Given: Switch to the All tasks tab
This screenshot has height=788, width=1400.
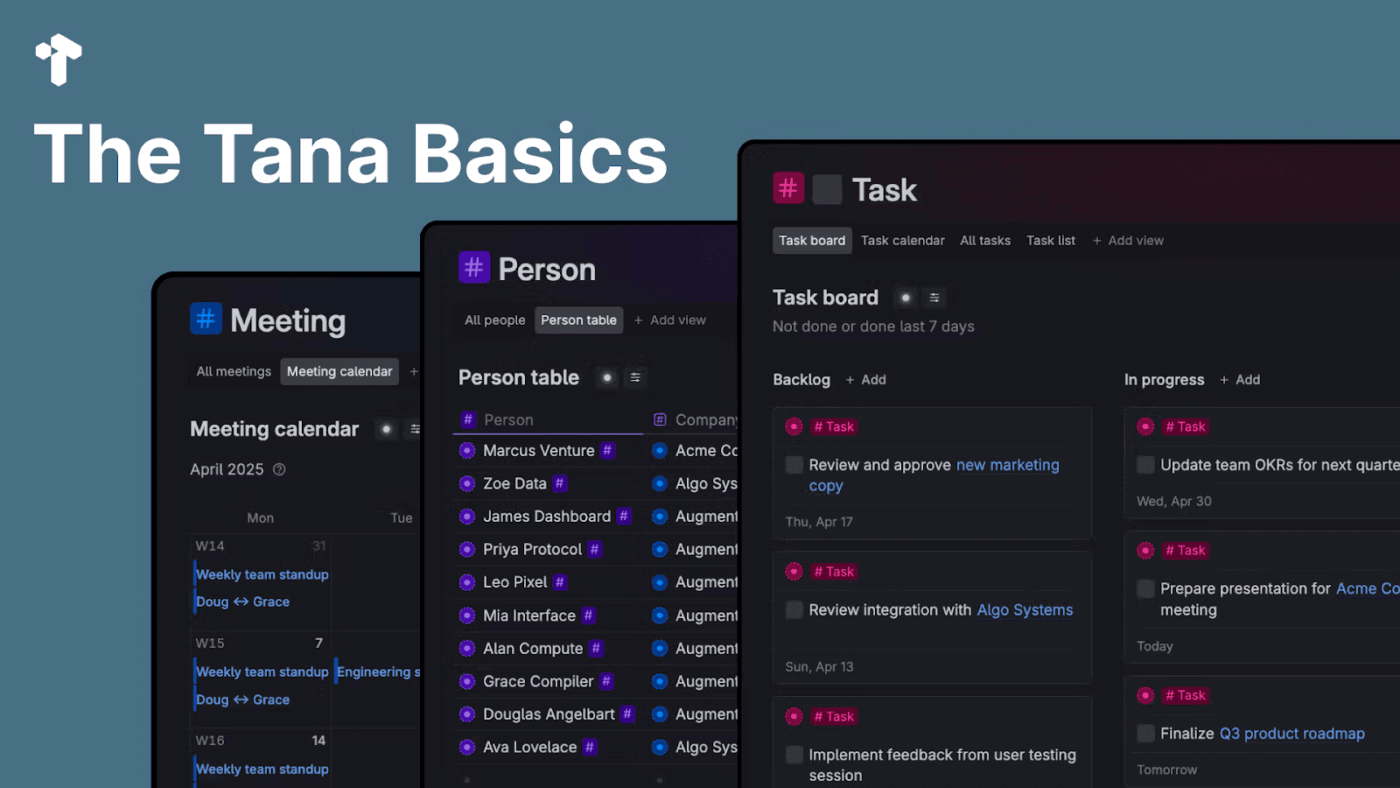Looking at the screenshot, I should (x=985, y=240).
